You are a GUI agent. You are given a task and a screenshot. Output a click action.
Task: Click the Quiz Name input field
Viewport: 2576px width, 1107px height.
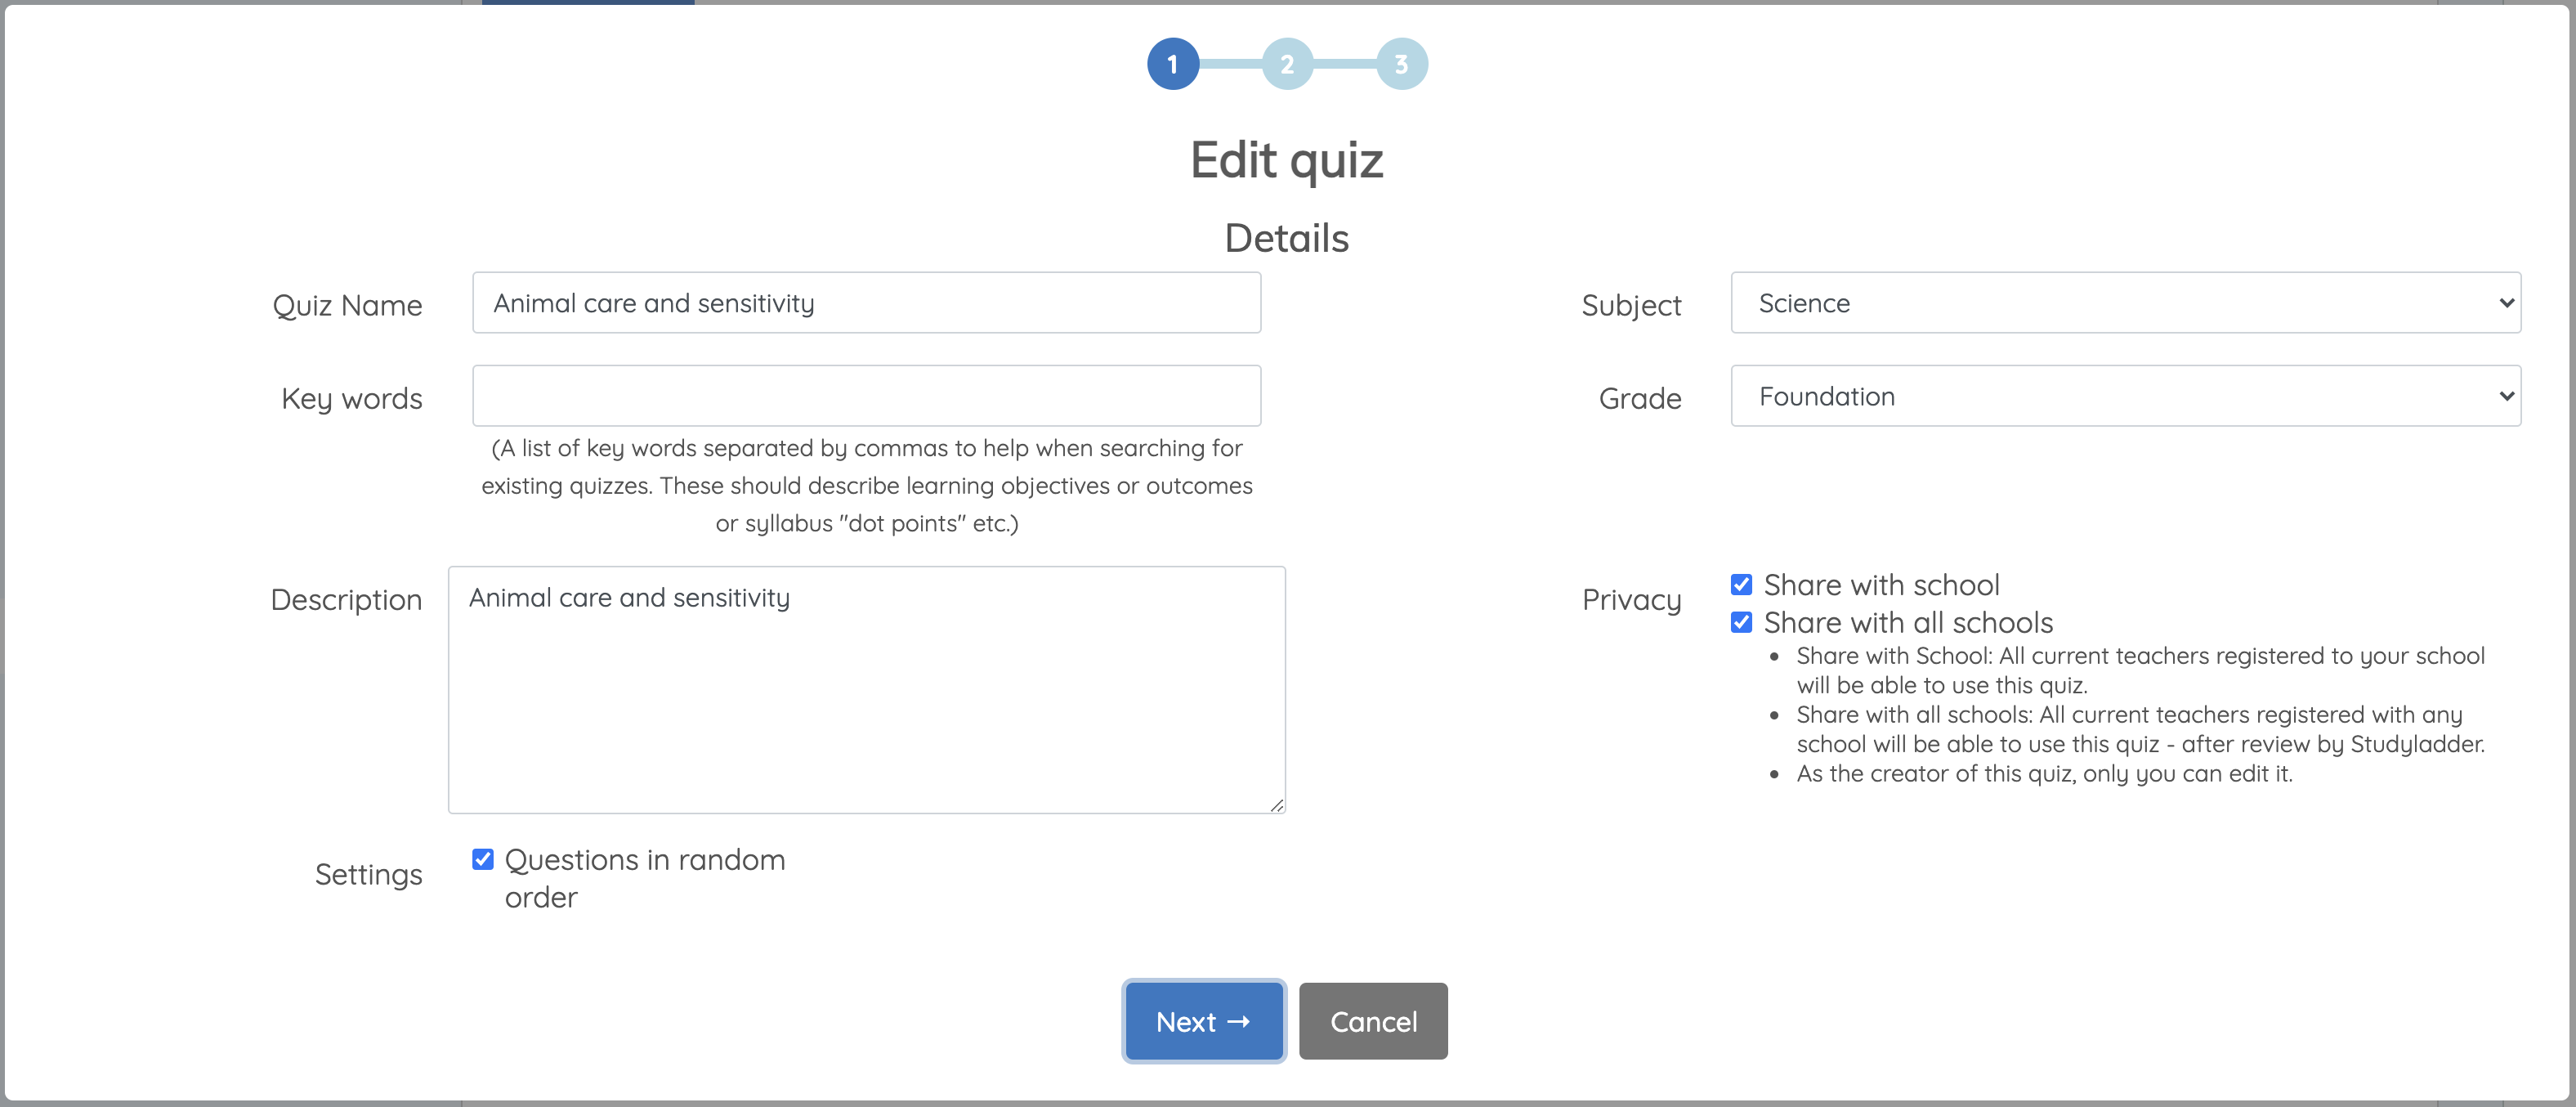pyautogui.click(x=866, y=303)
